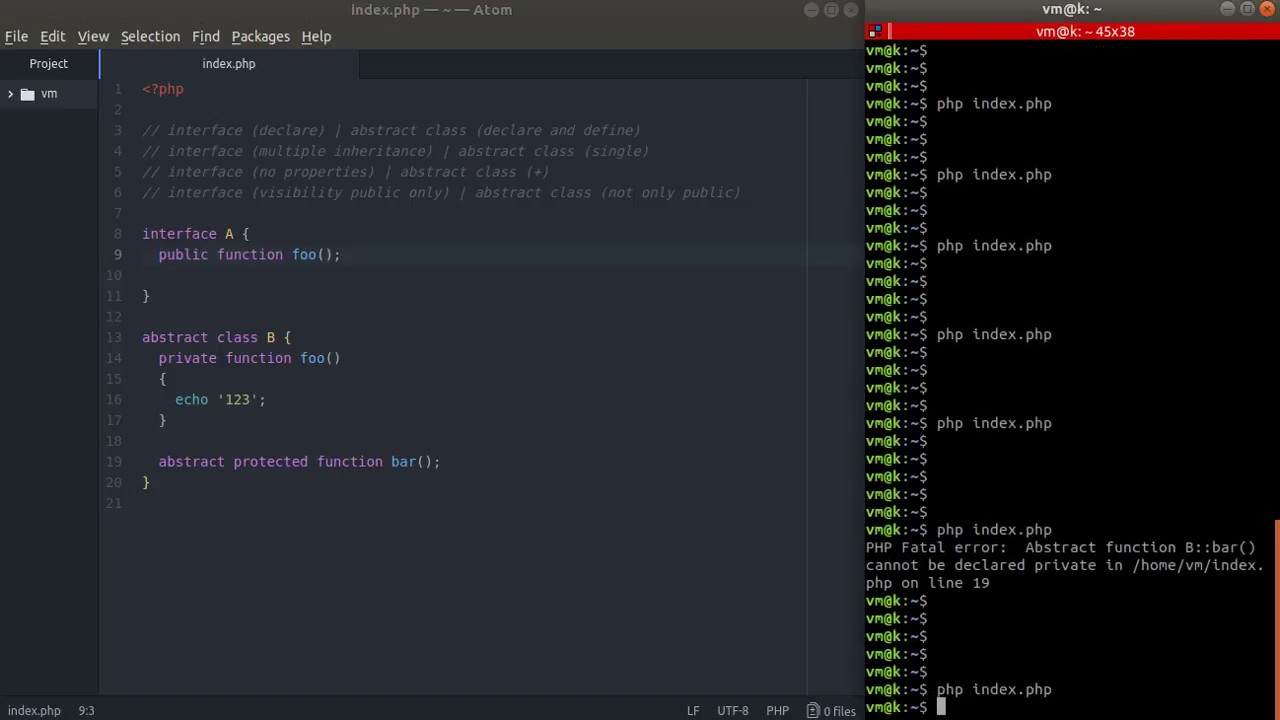Click line number 19 in the gutter

coord(114,462)
